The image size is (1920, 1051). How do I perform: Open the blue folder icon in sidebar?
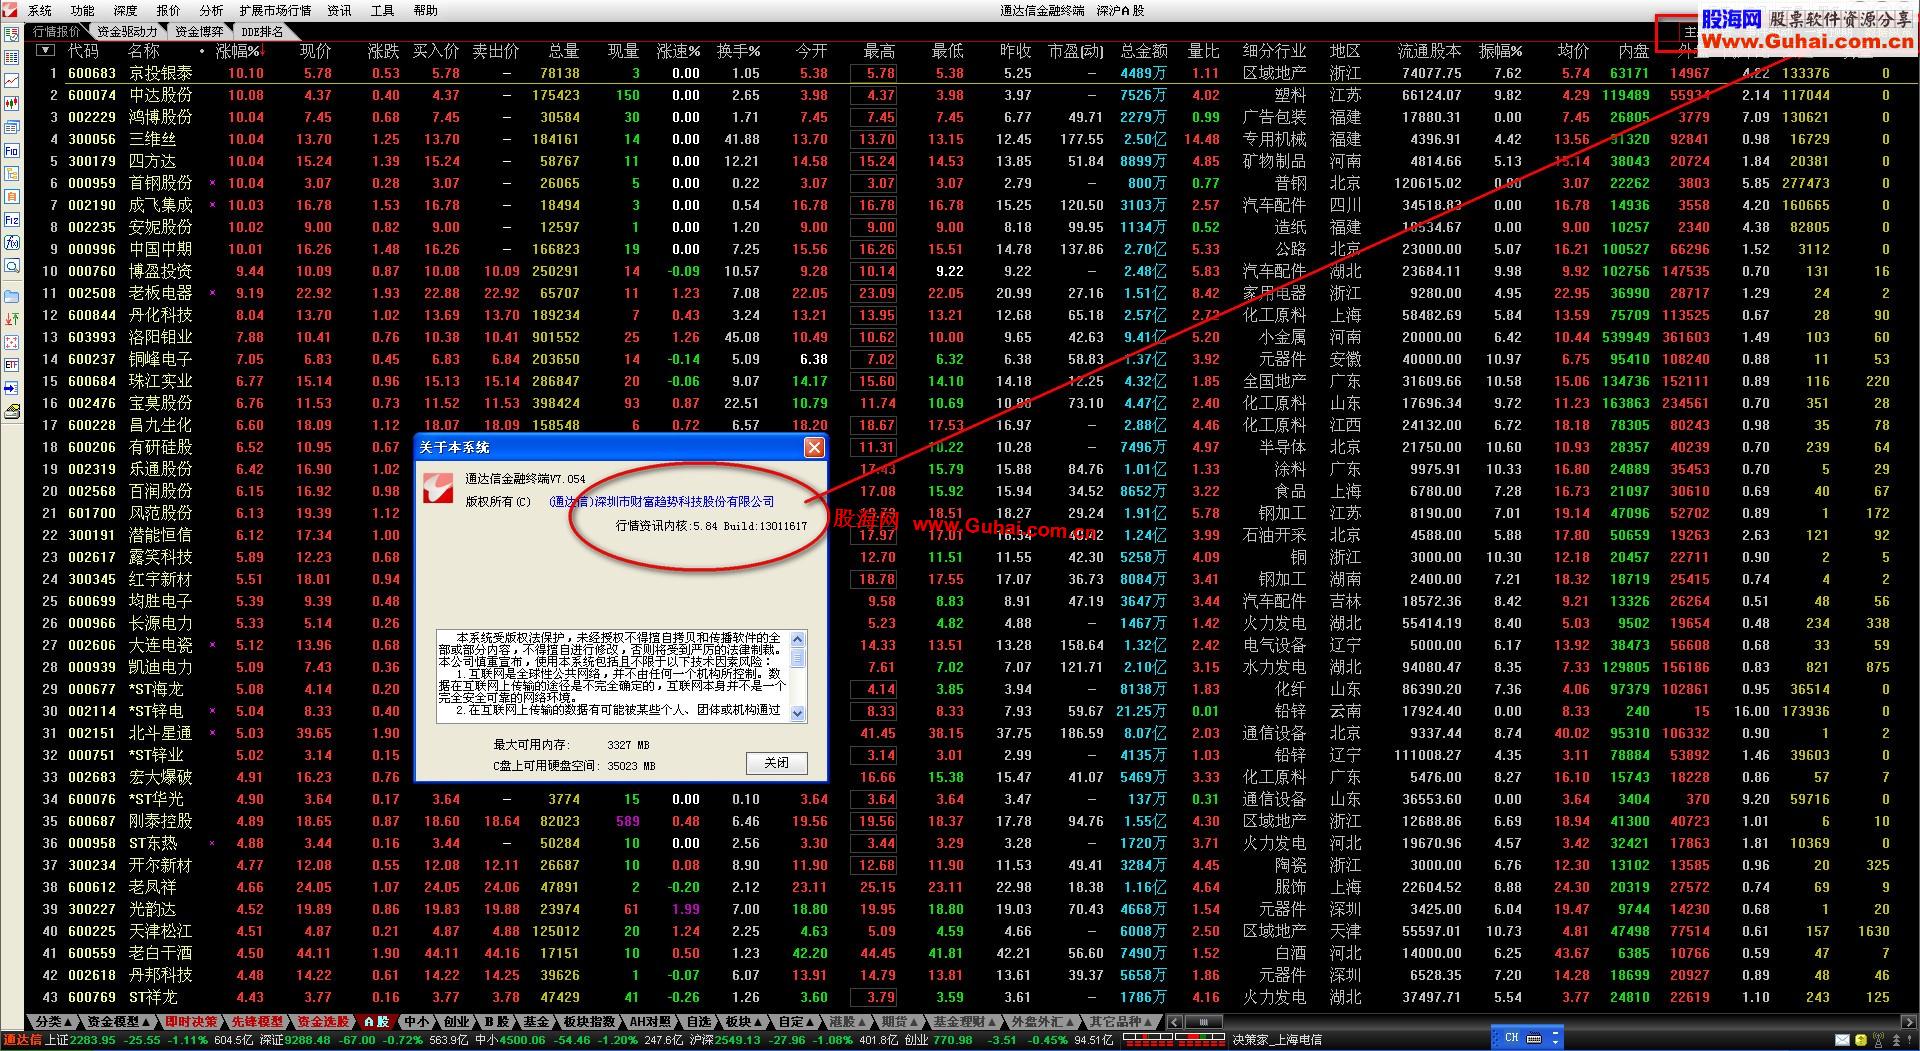coord(12,296)
